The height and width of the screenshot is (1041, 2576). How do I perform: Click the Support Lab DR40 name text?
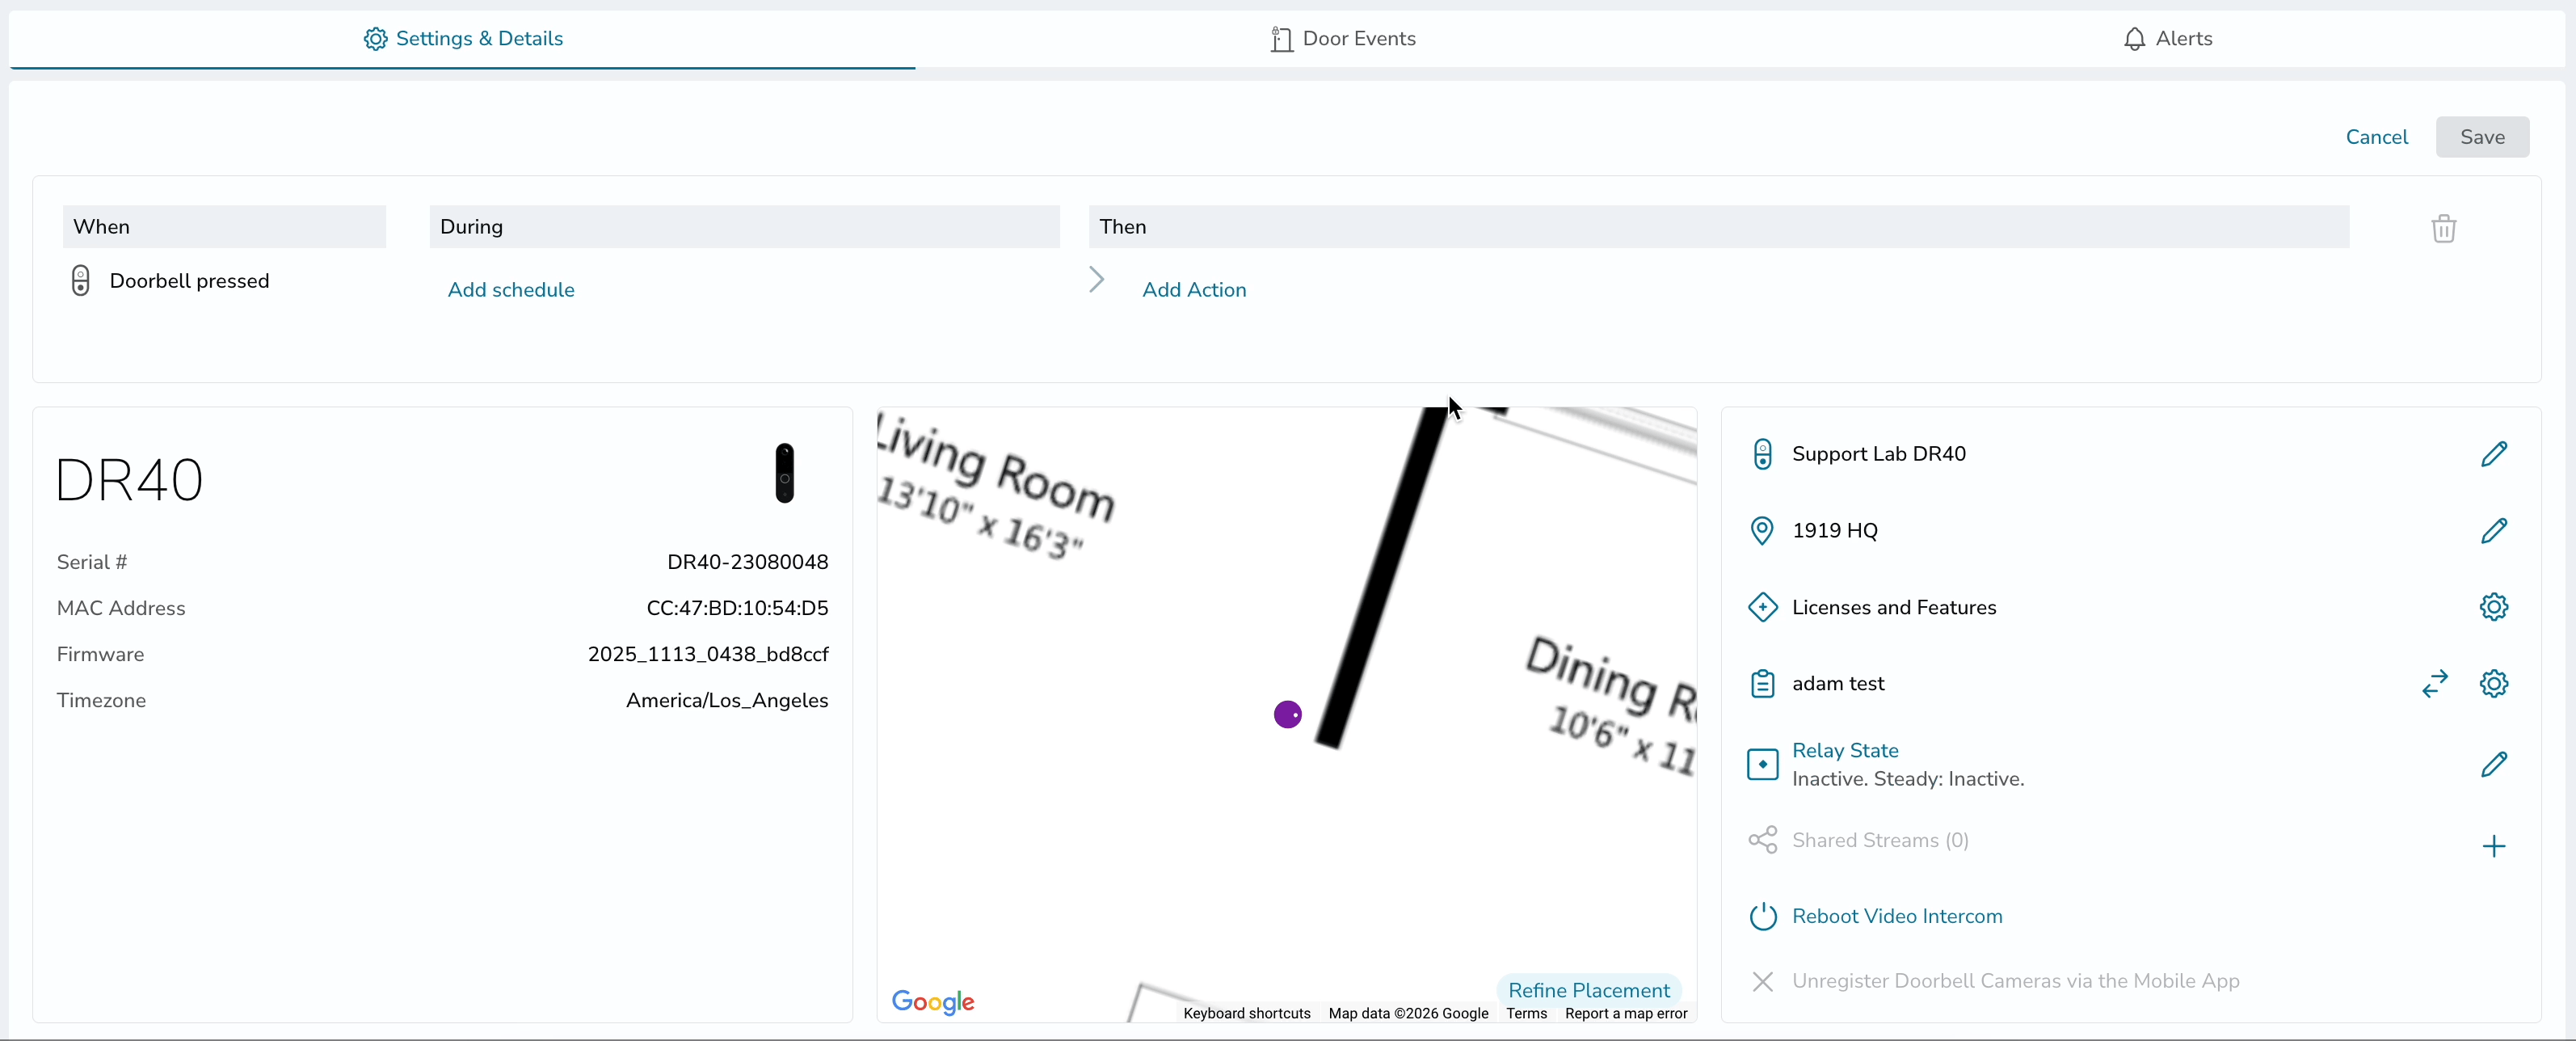1878,454
